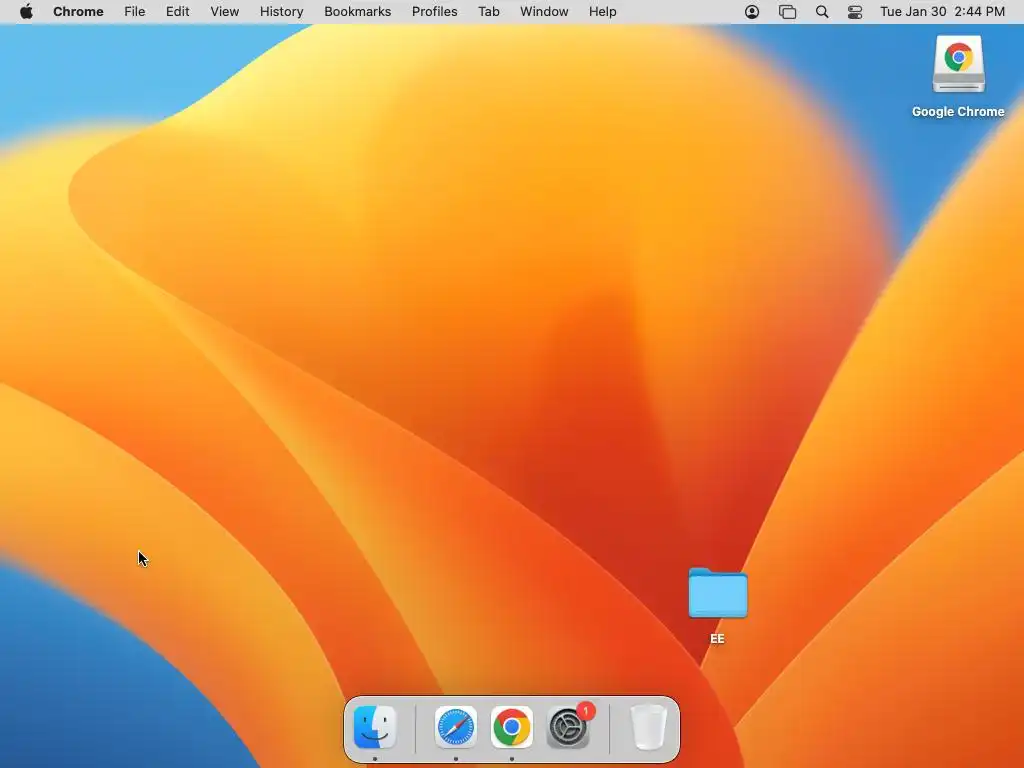Select the Google Chrome disk image icon

click(958, 64)
